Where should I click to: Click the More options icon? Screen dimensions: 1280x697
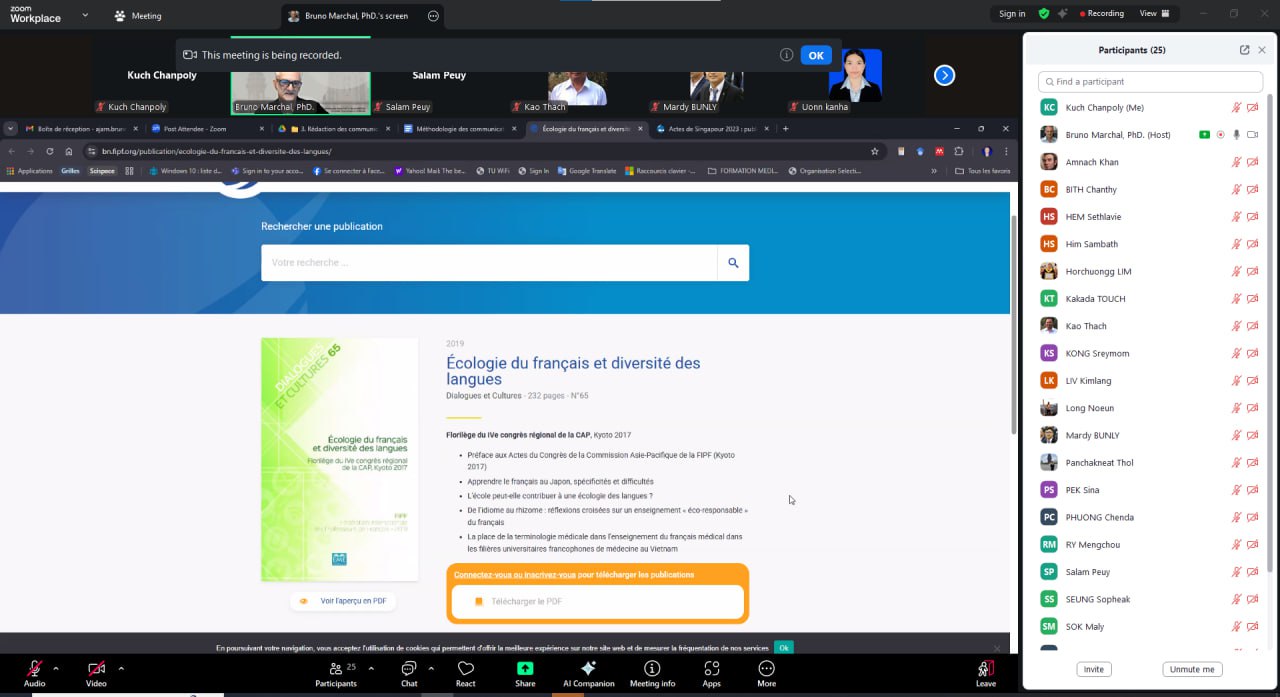pos(766,669)
